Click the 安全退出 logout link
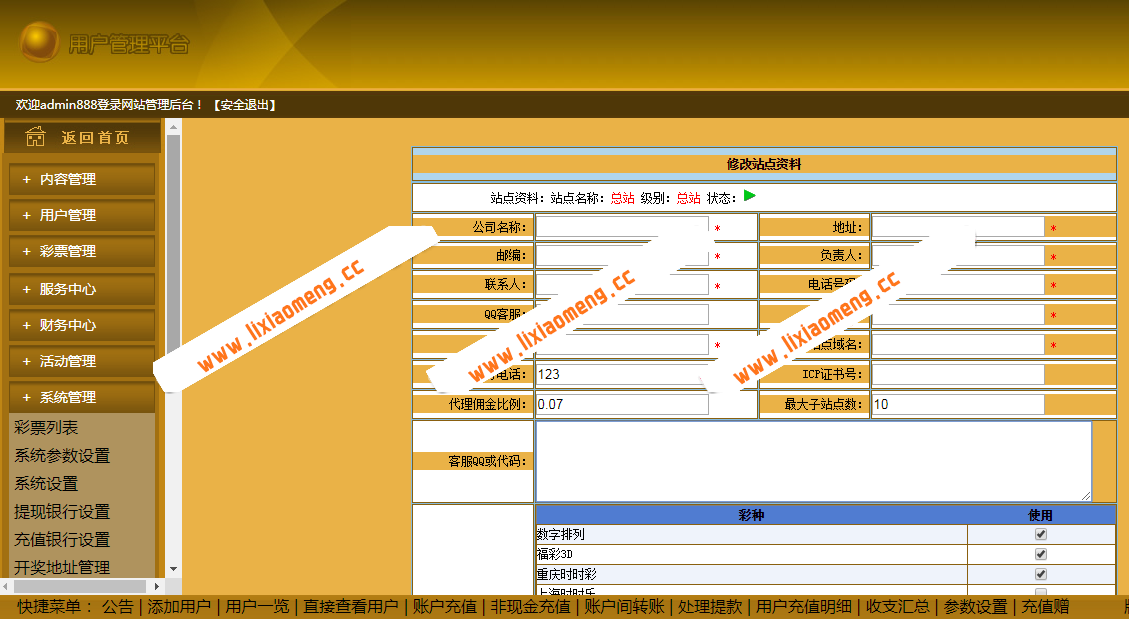The image size is (1129, 619). click(245, 105)
